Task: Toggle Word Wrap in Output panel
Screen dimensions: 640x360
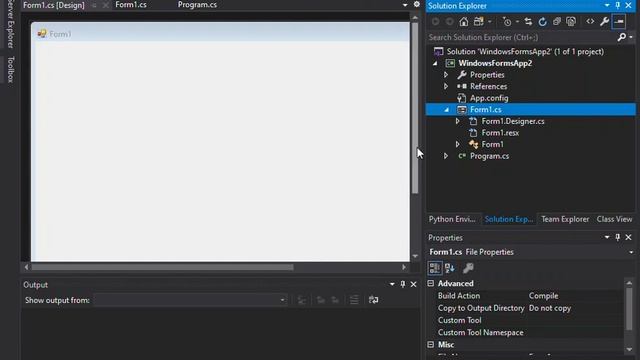Action: coord(373,300)
